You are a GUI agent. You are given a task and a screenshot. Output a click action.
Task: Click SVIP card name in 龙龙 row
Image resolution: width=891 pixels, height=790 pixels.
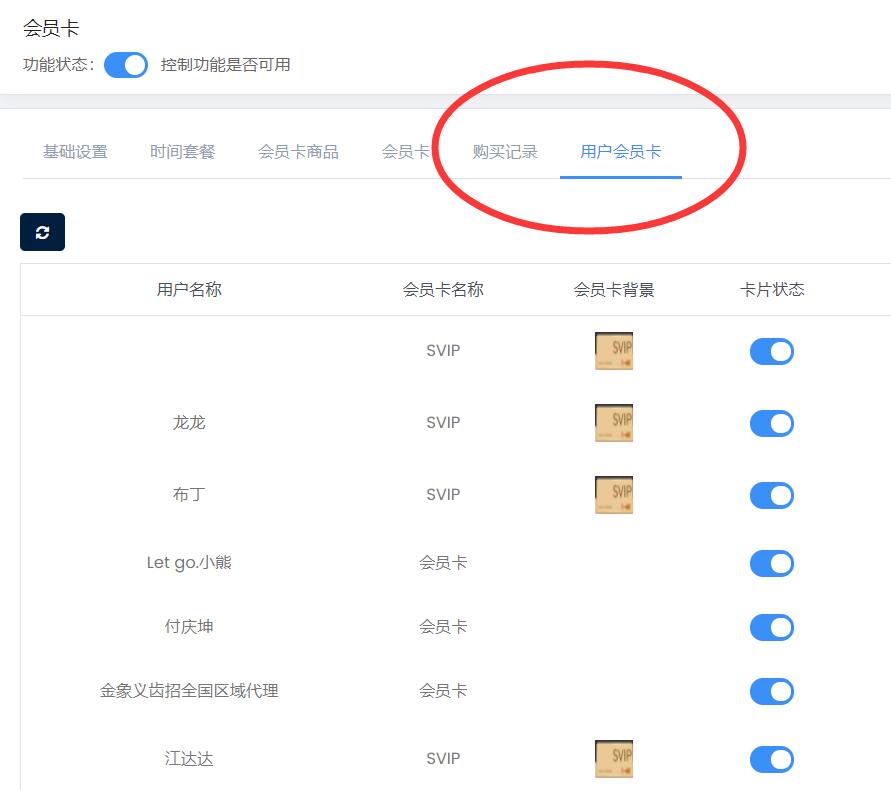click(443, 423)
